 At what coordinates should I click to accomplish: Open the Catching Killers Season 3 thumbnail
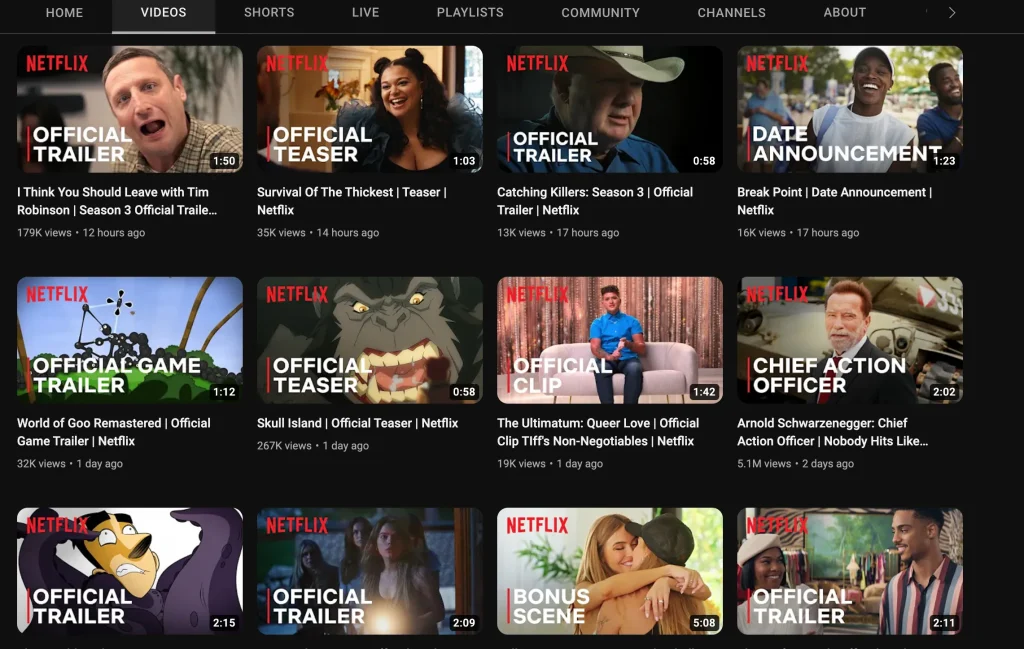pos(610,109)
